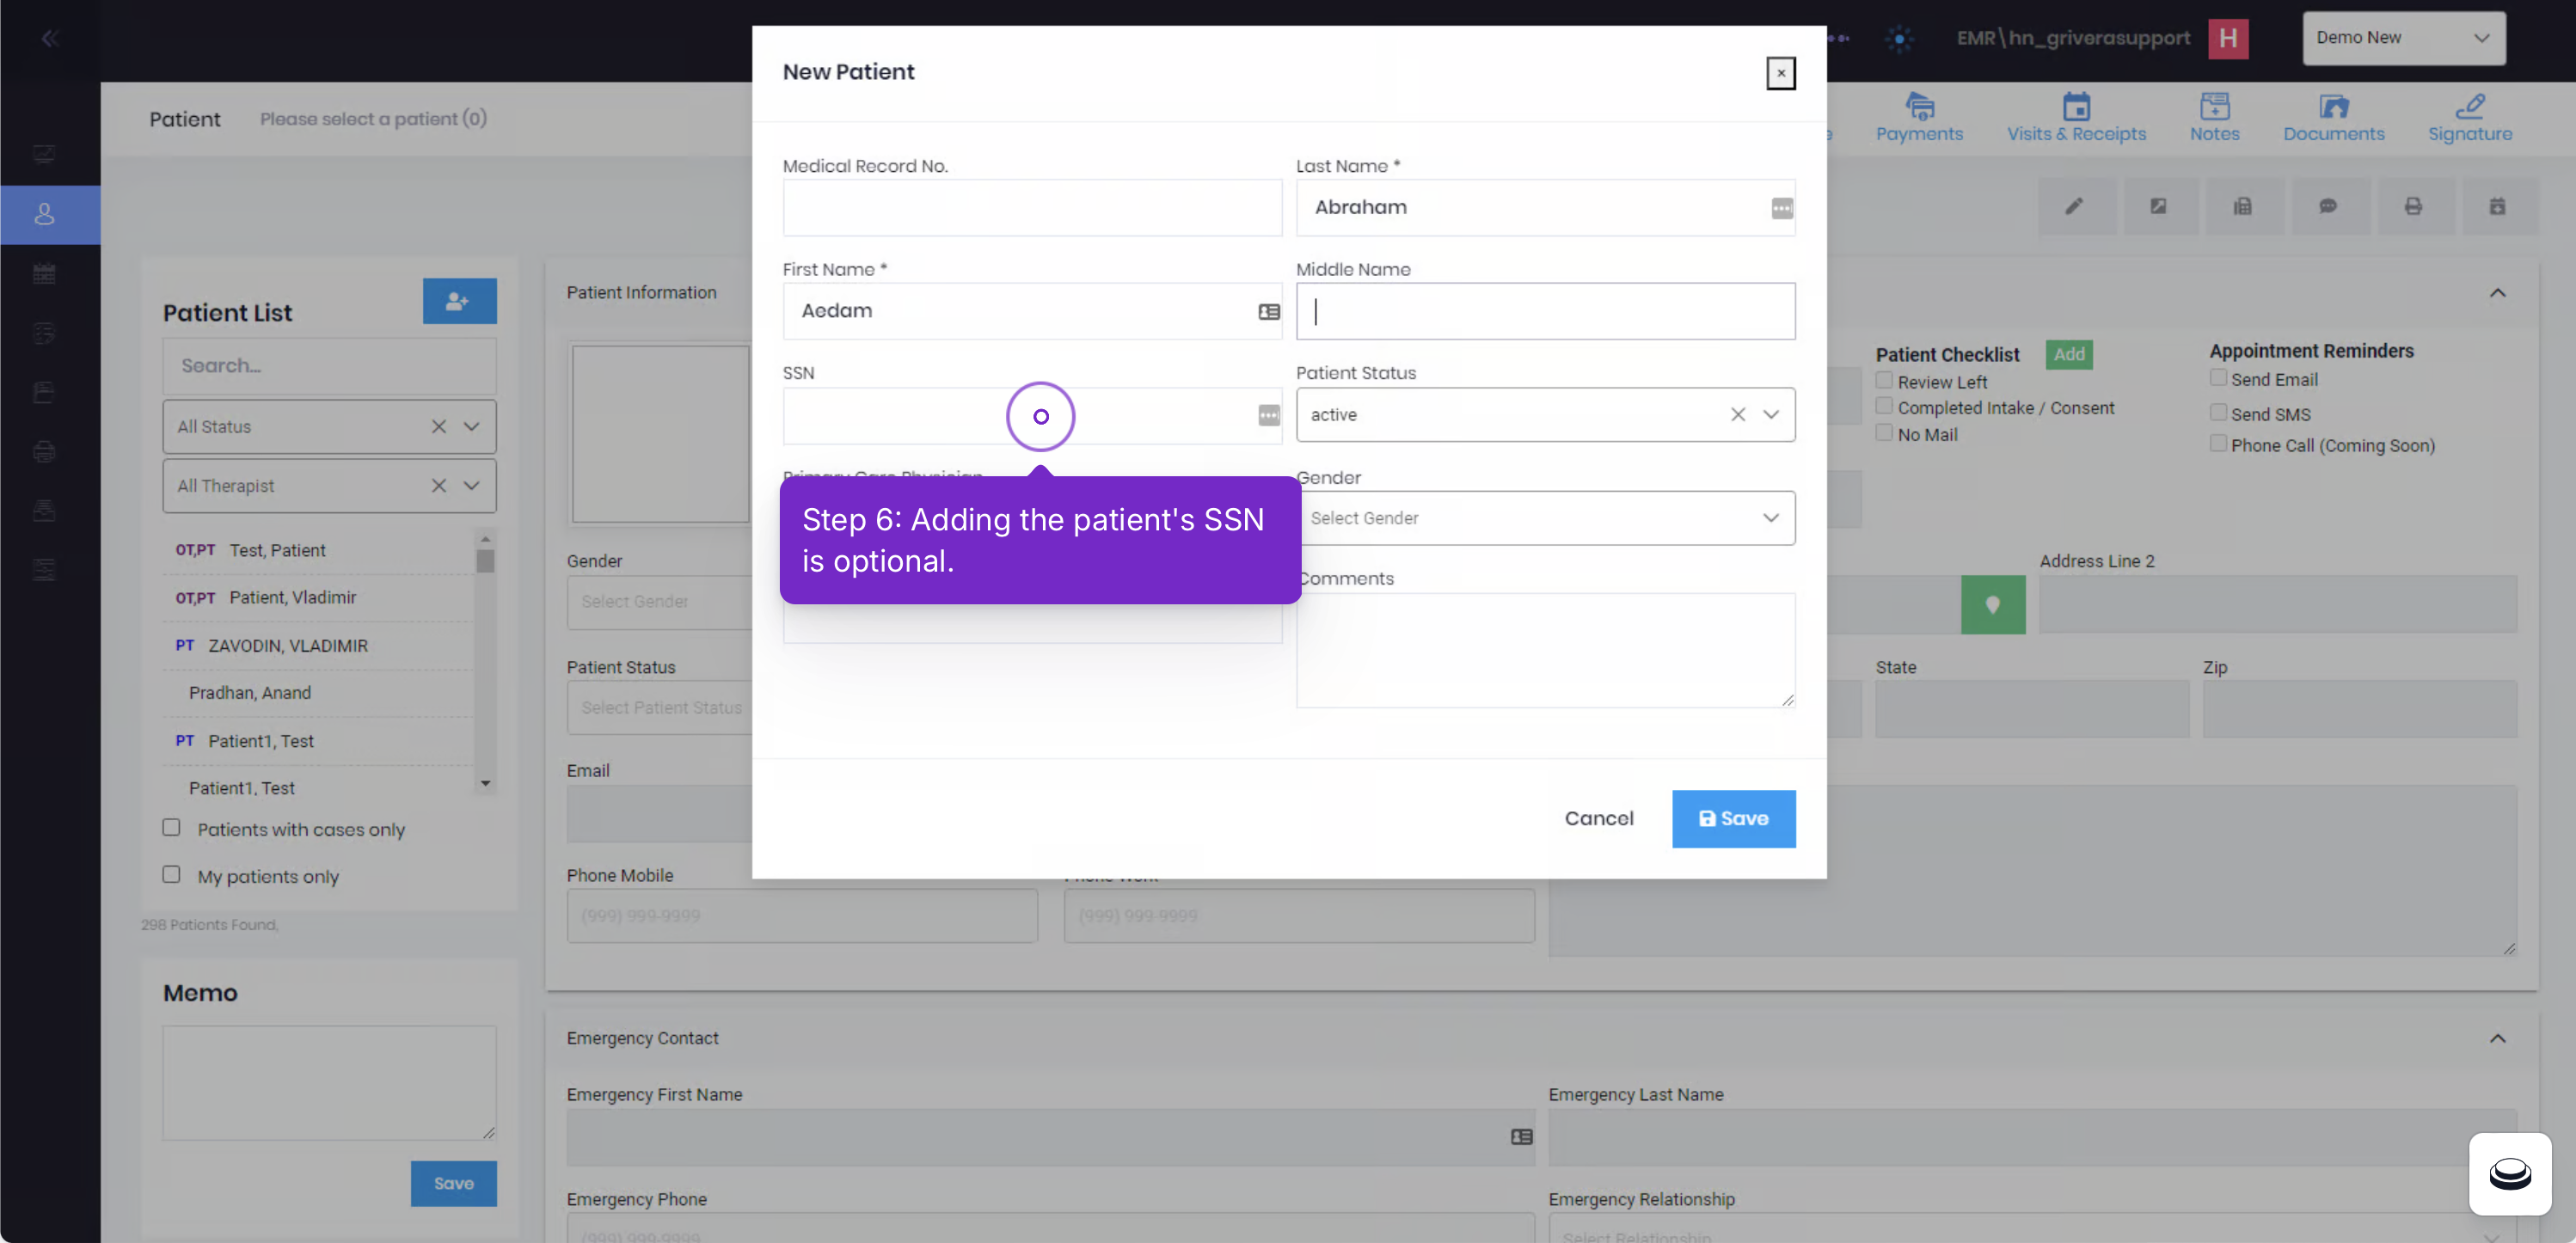This screenshot has width=2576, height=1243.
Task: Click the pencil edit icon in toolbar
Action: coord(2075,206)
